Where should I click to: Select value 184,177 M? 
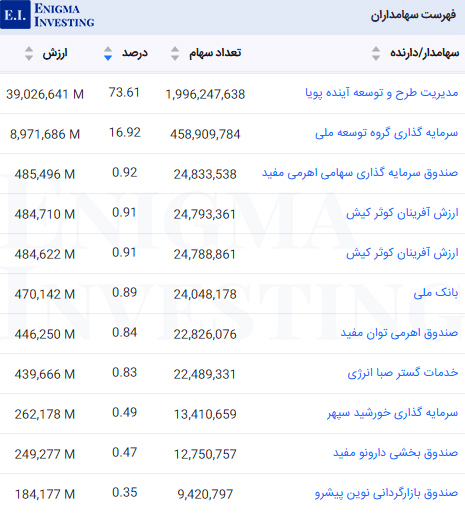click(x=45, y=494)
